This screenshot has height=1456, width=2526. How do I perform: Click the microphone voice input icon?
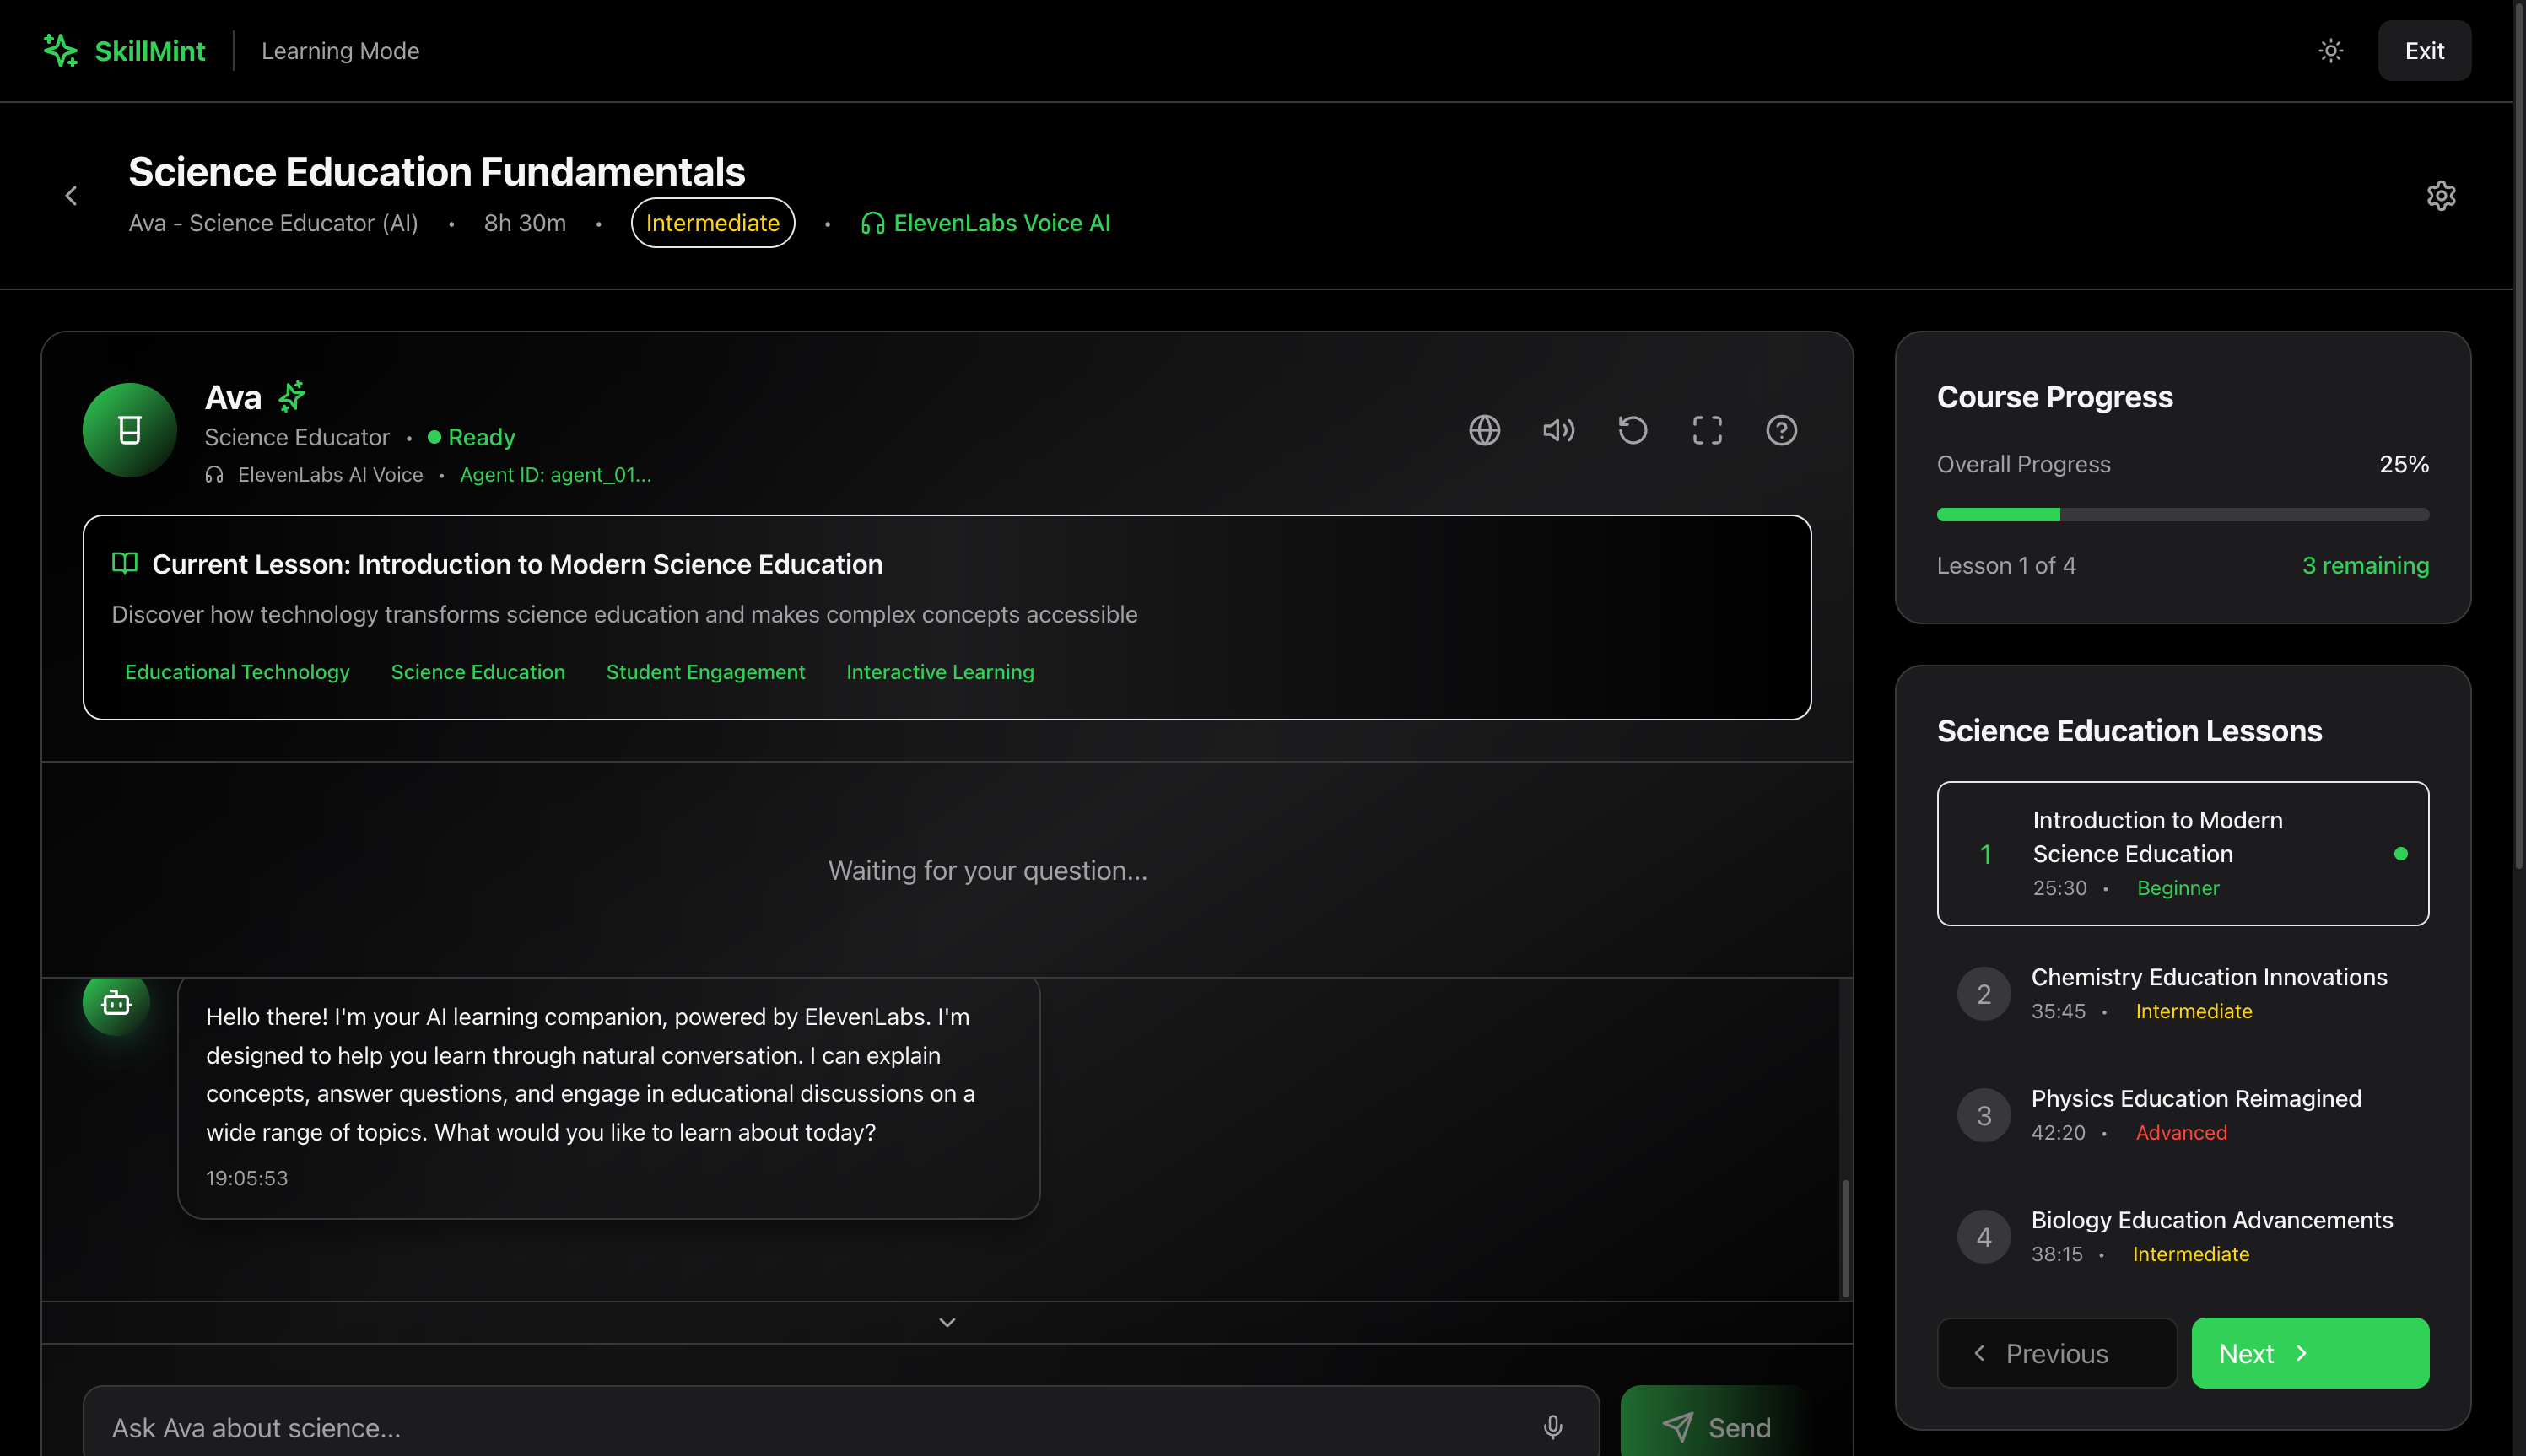pos(1552,1427)
